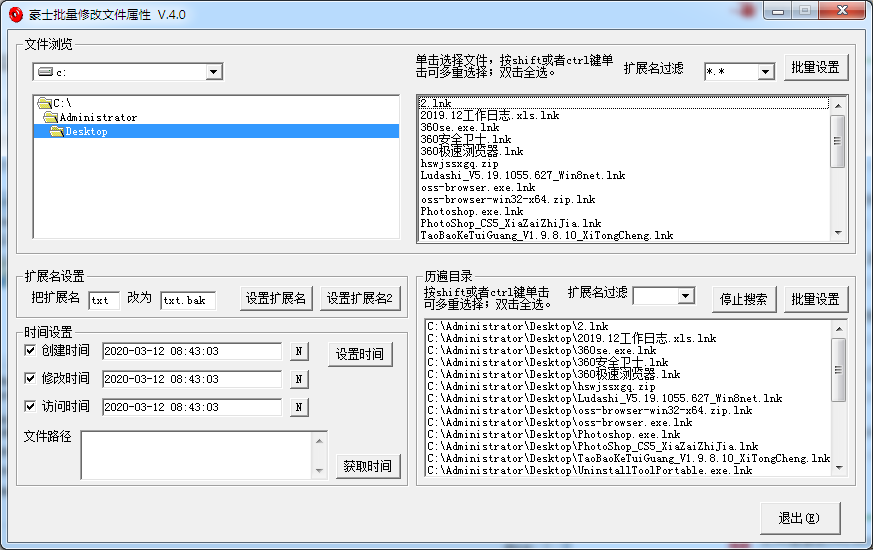Click the 修改时间 date field

click(192, 379)
